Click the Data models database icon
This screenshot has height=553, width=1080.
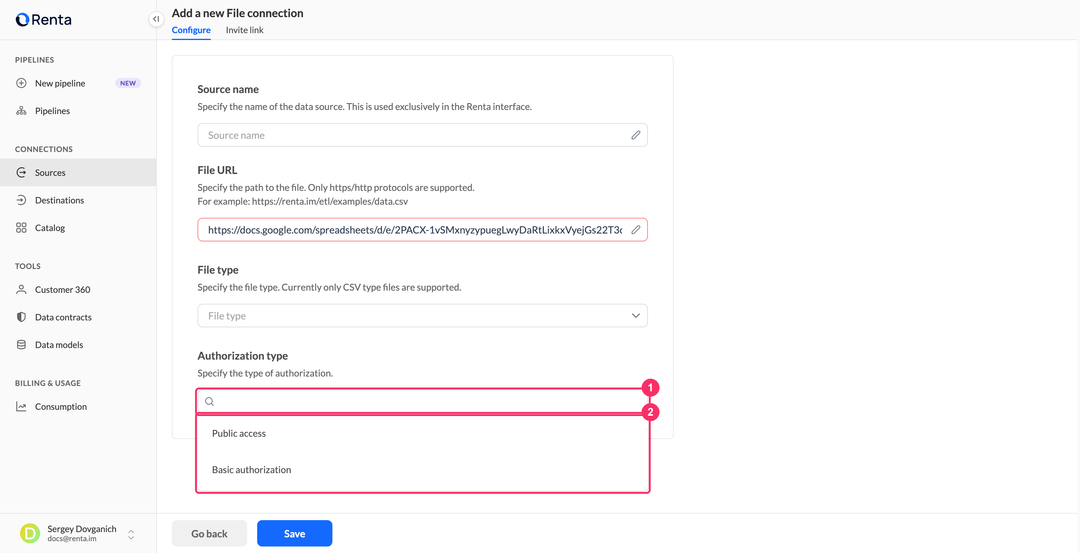coord(21,345)
